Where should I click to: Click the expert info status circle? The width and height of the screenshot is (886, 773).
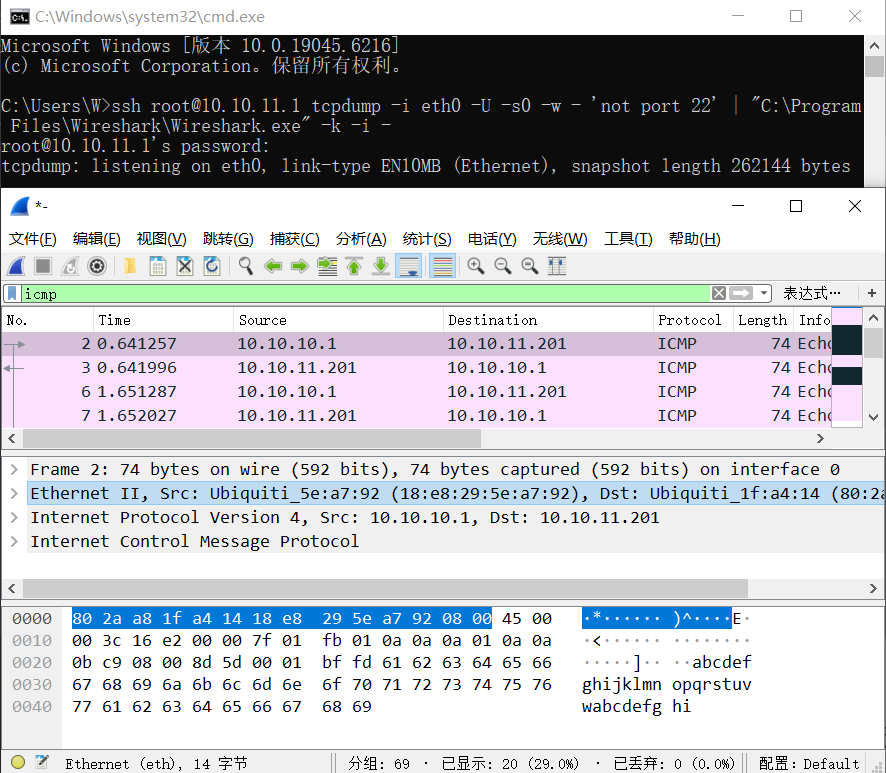[18, 762]
